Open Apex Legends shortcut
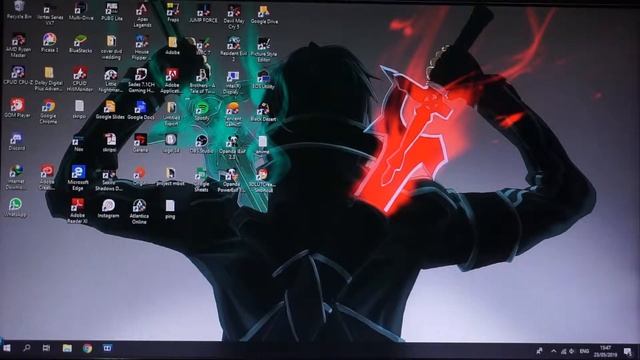This screenshot has width=640, height=360. (142, 15)
